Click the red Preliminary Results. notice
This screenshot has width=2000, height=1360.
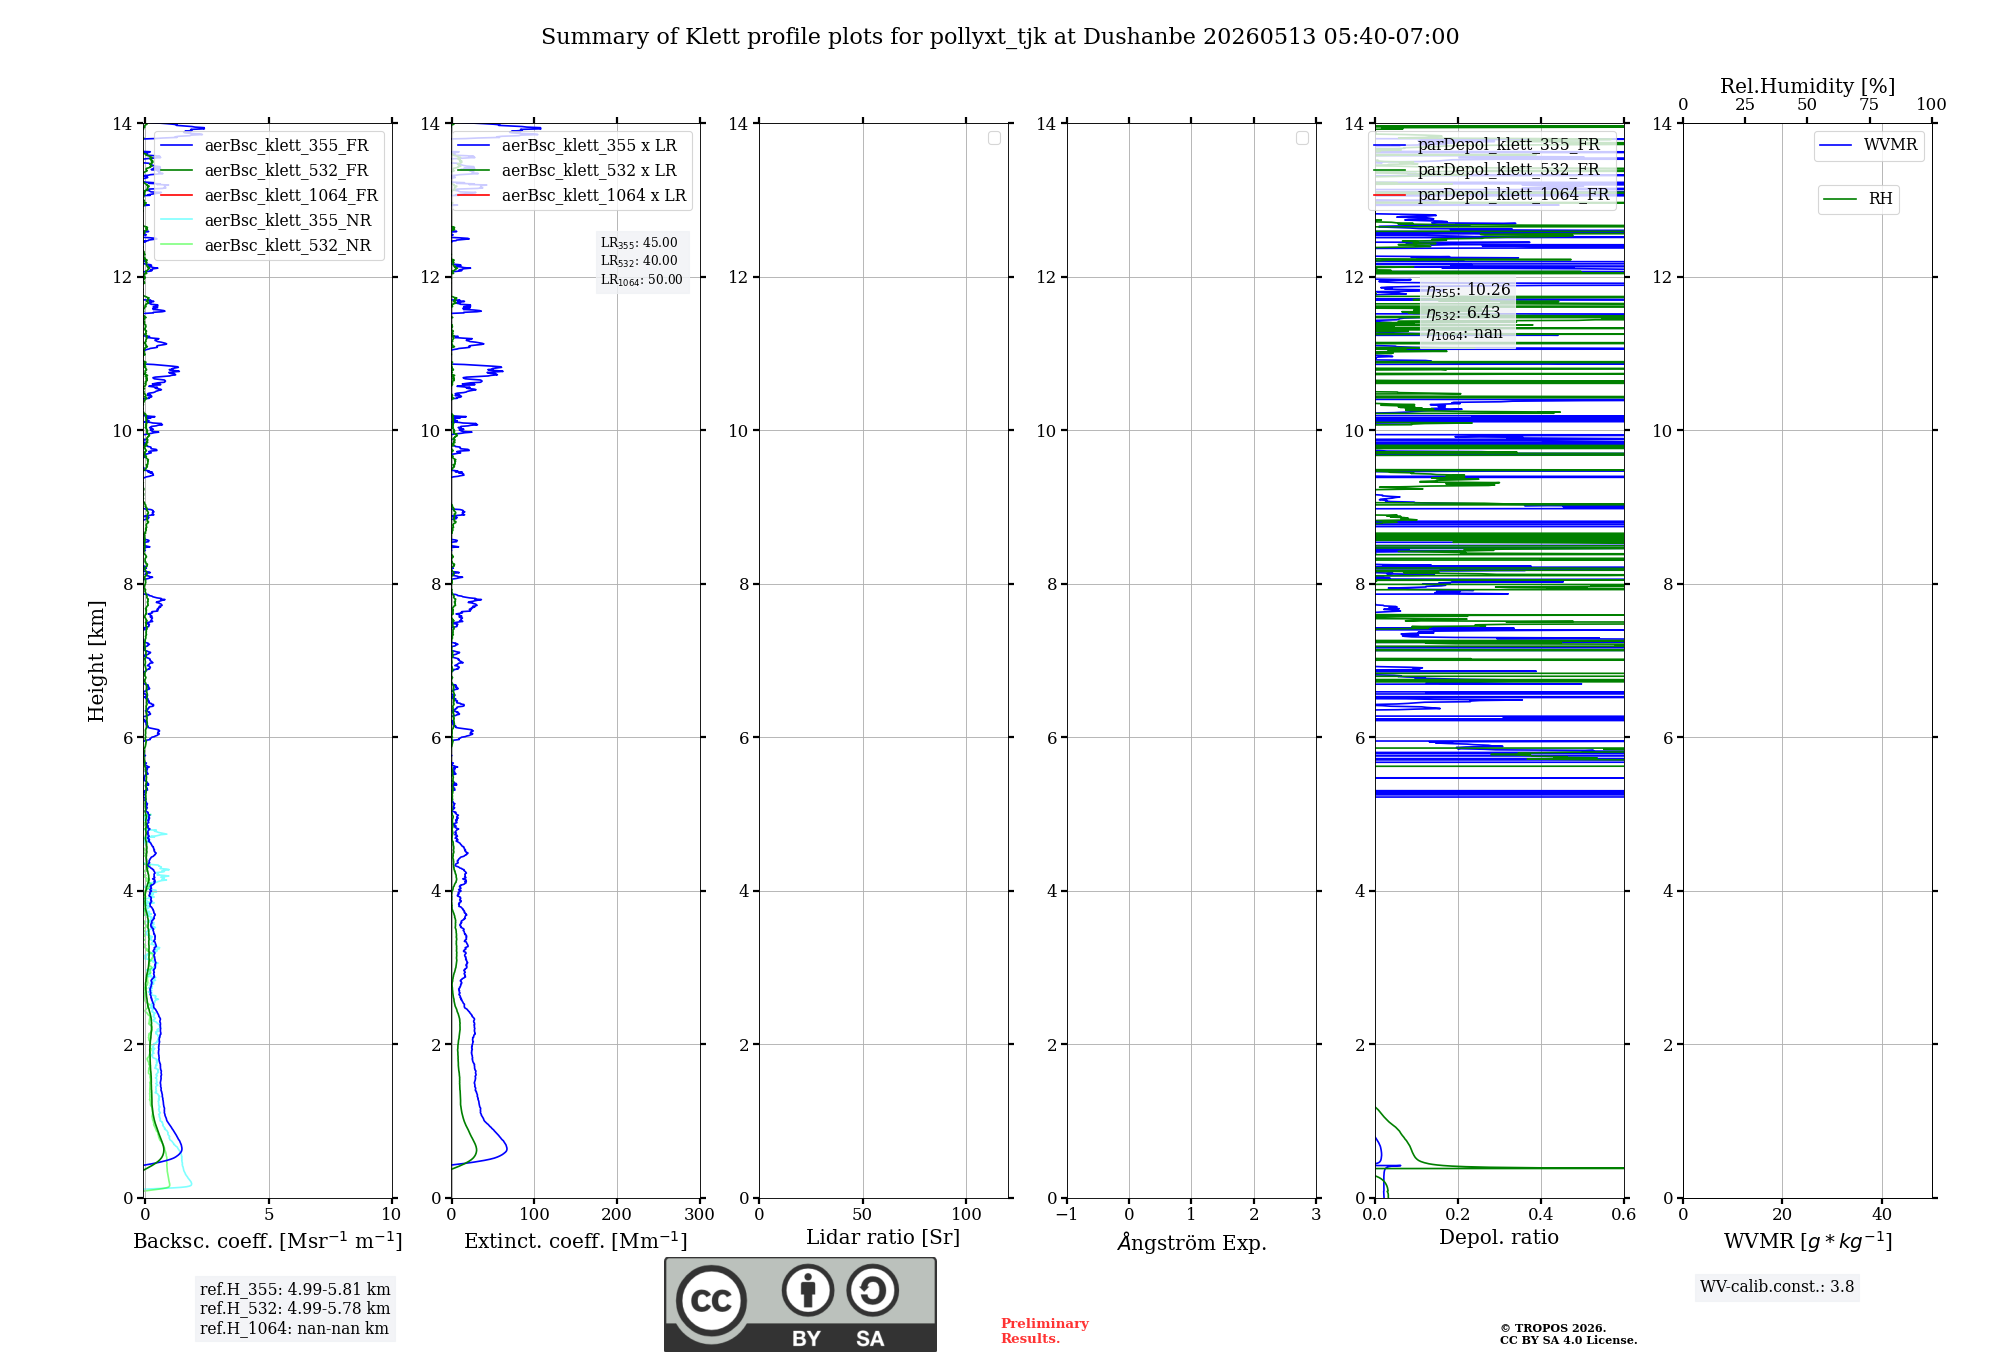click(x=1045, y=1331)
